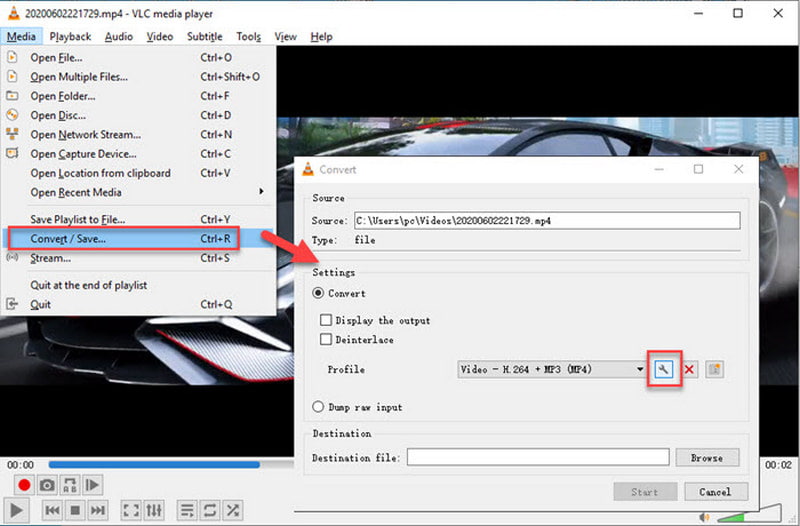Choose Open Location from clipboard
Screen dimensions: 800x526
click(138, 173)
